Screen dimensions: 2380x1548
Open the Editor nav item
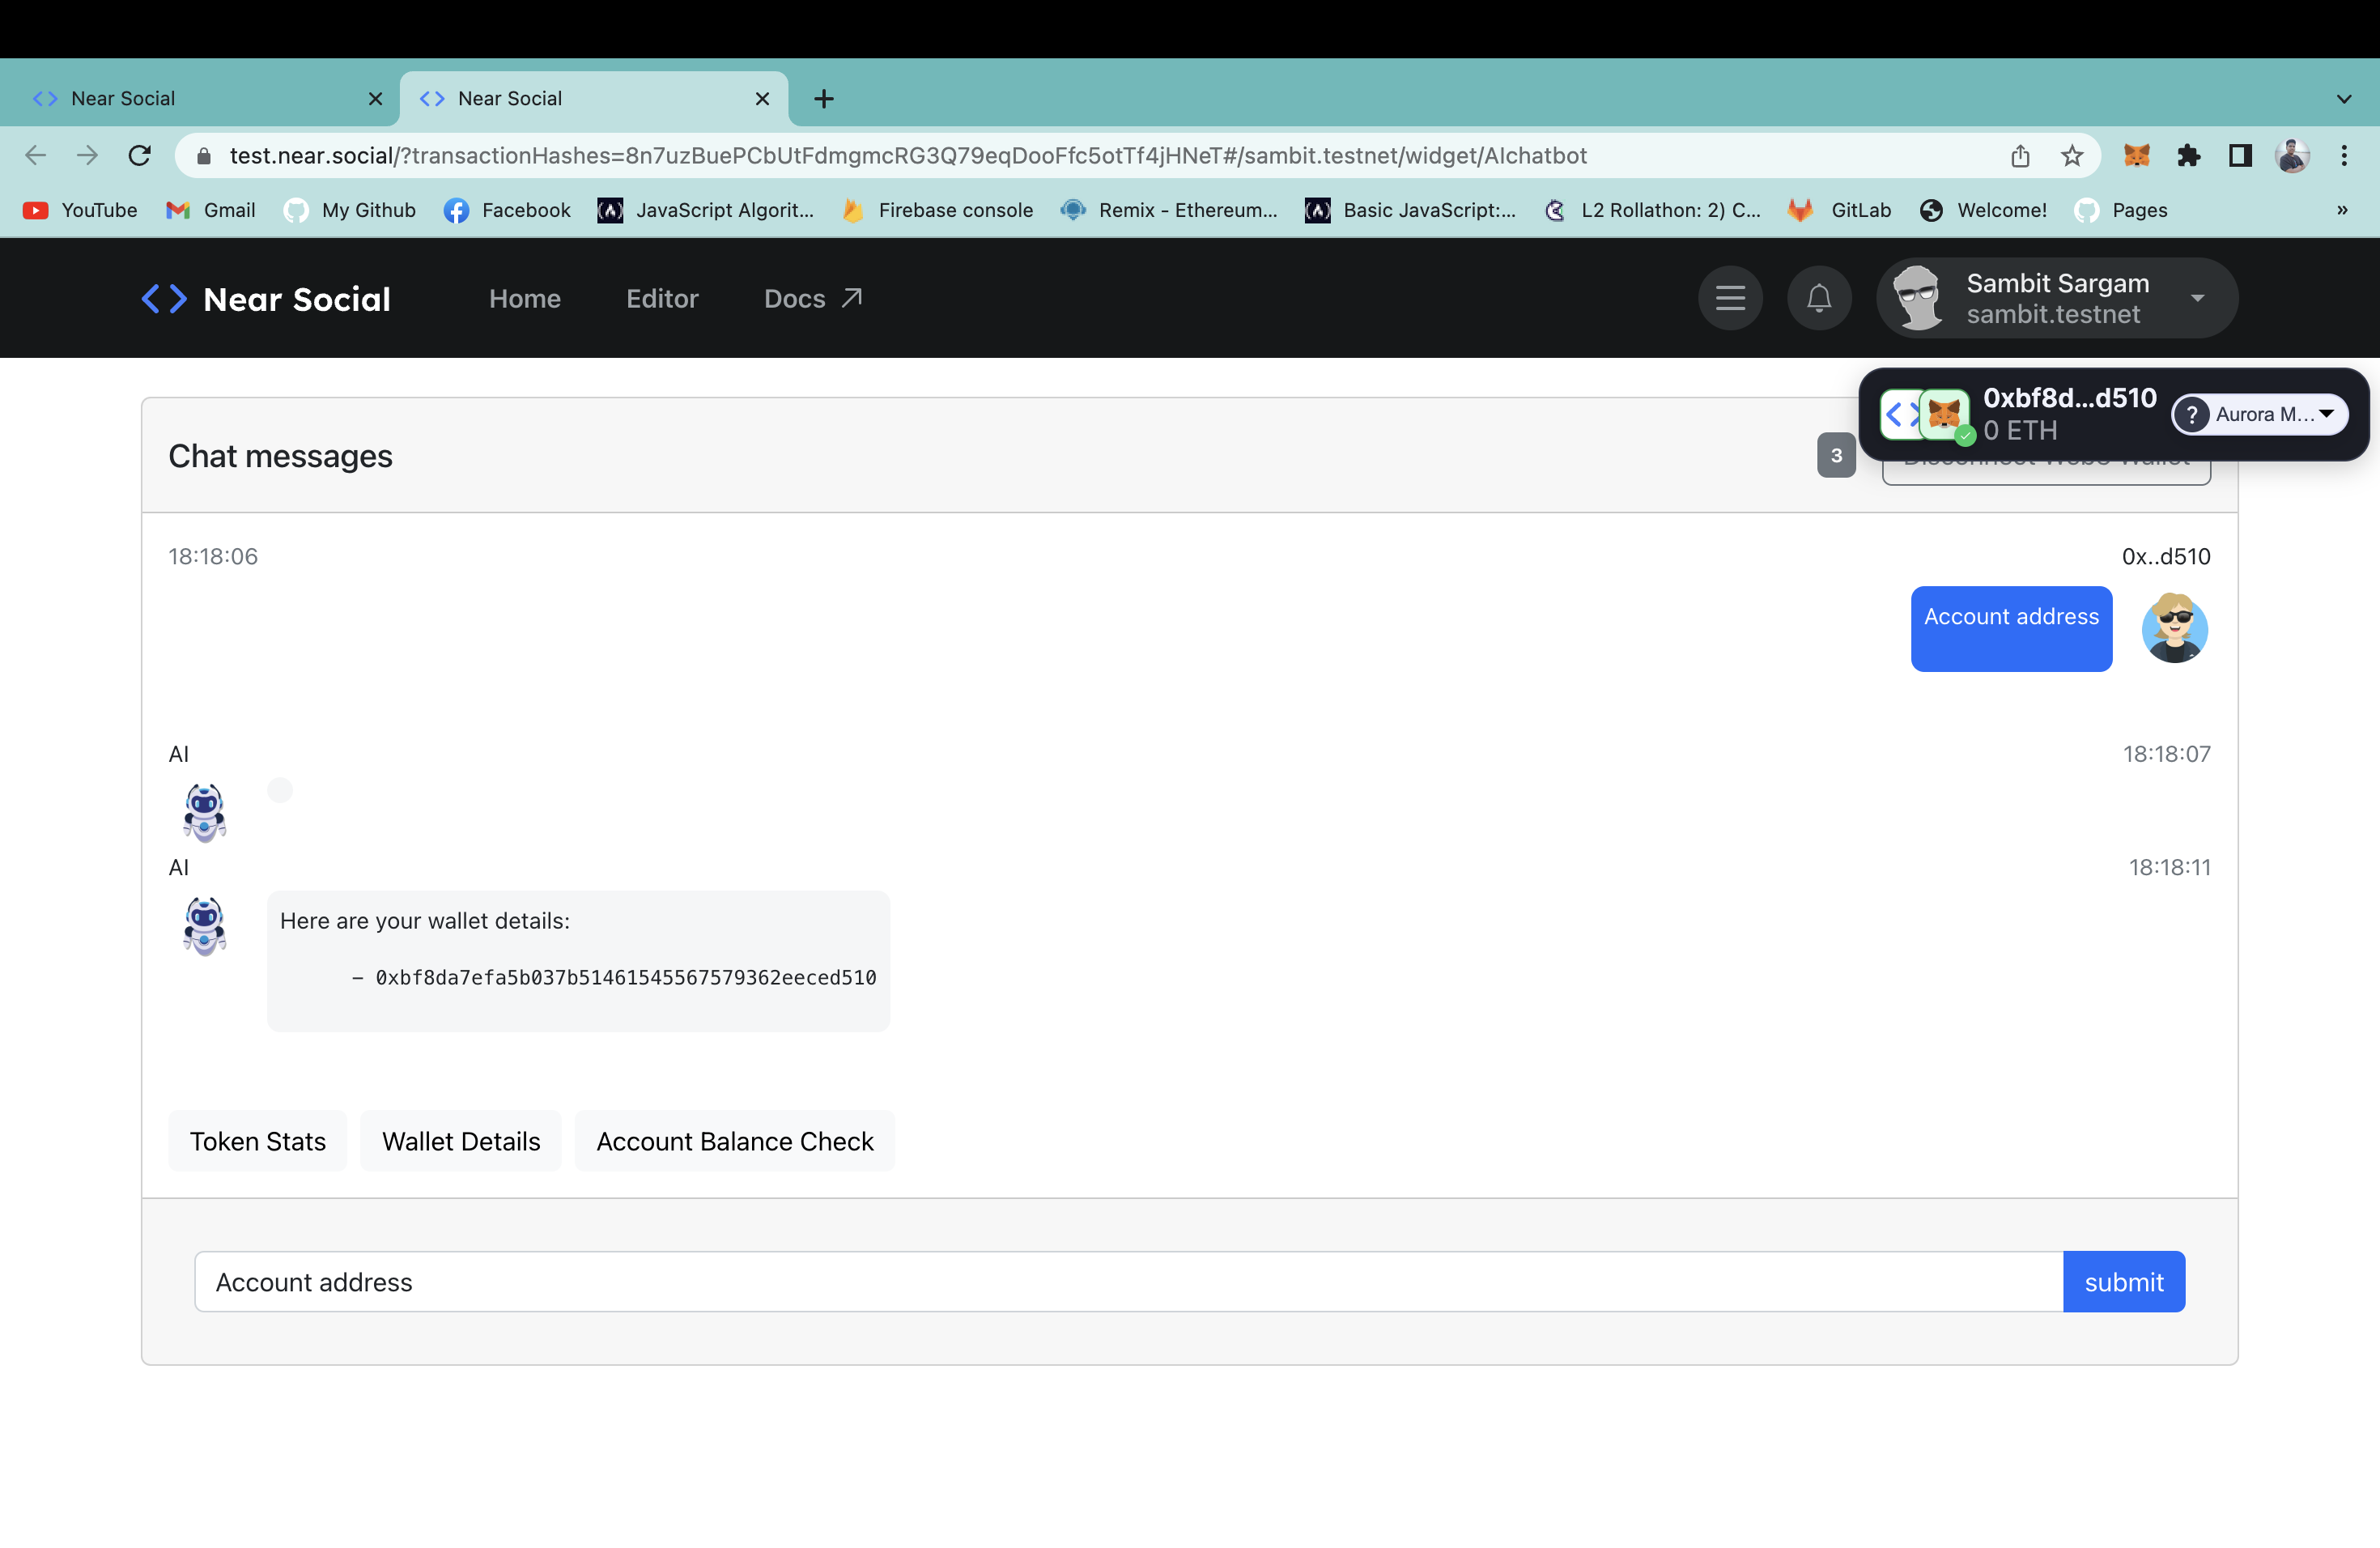click(x=662, y=299)
